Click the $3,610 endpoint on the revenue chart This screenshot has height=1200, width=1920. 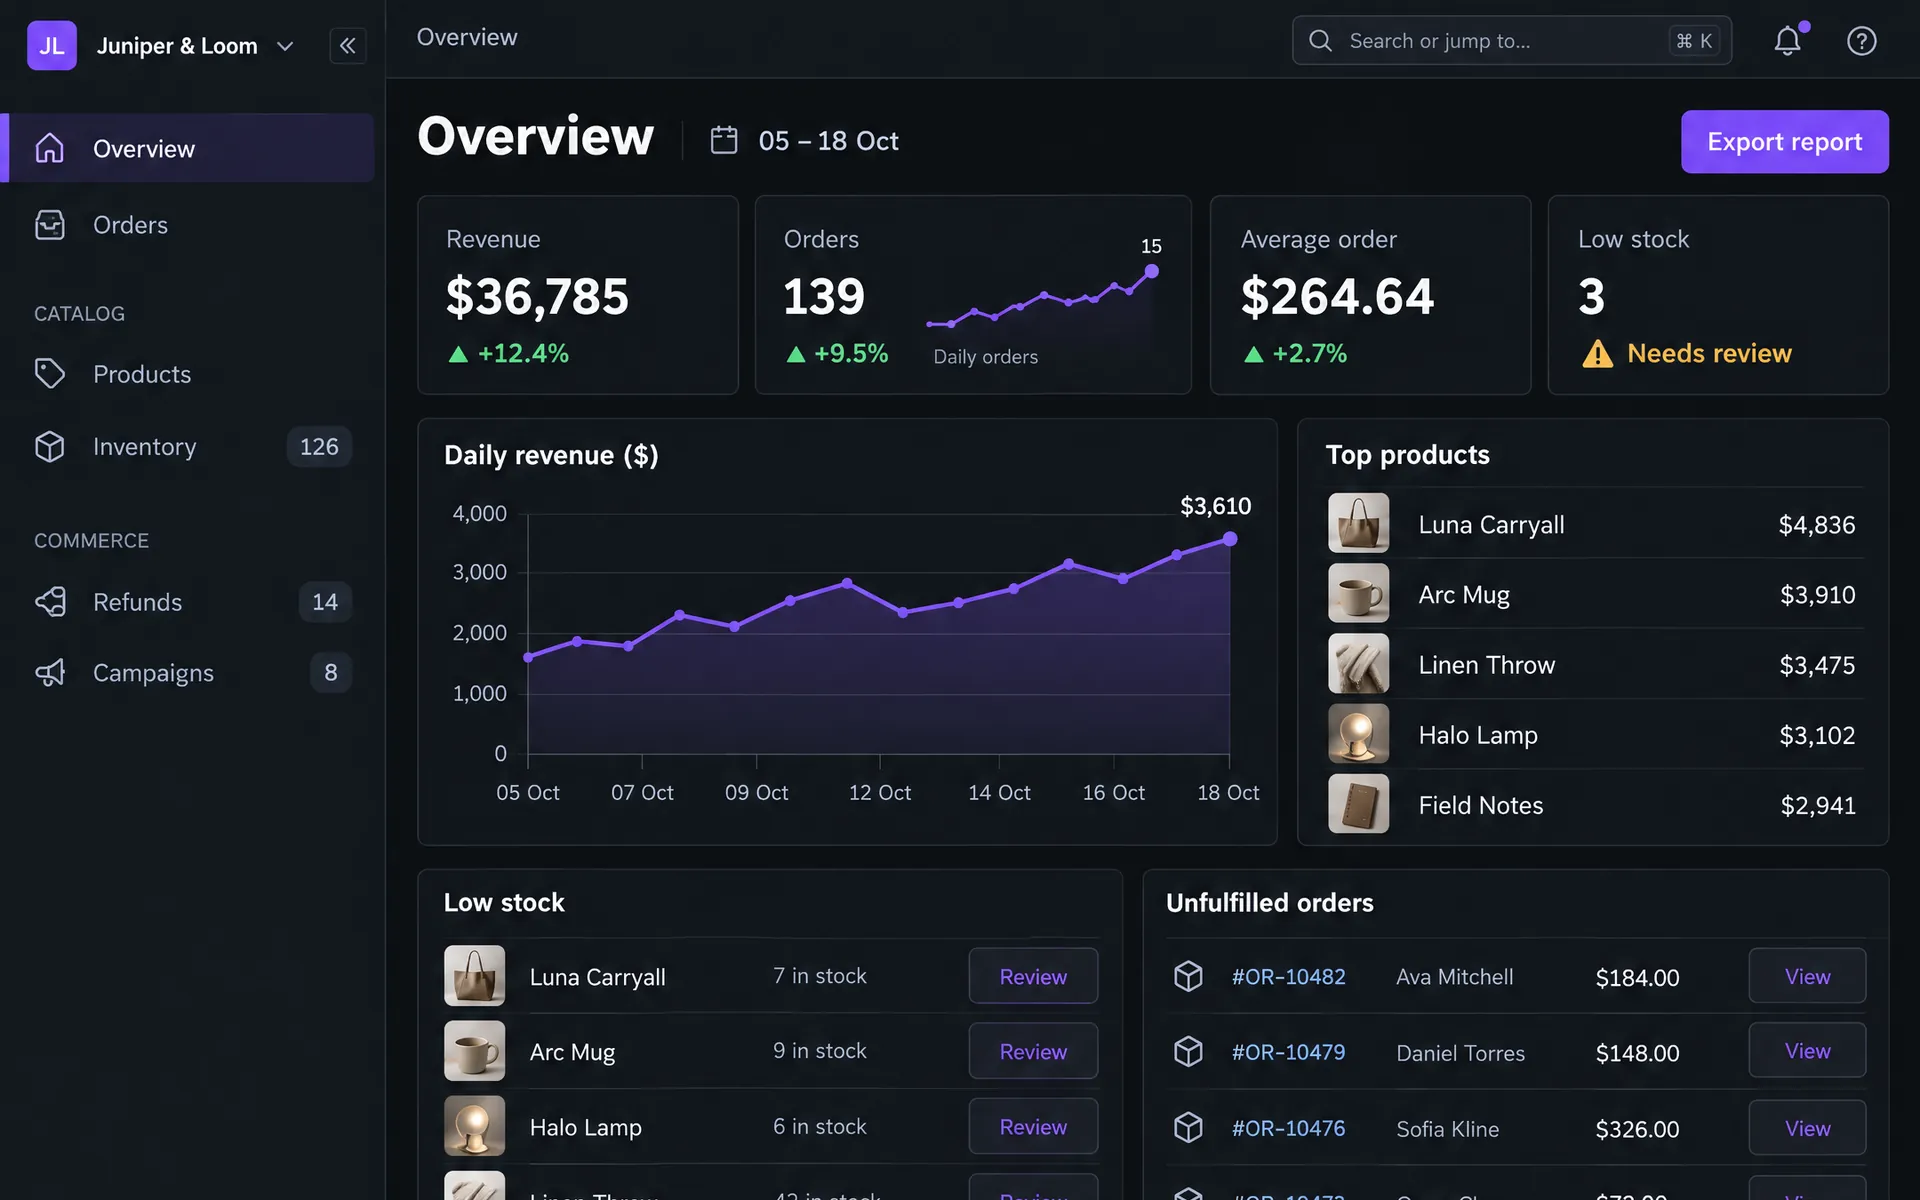(1230, 539)
